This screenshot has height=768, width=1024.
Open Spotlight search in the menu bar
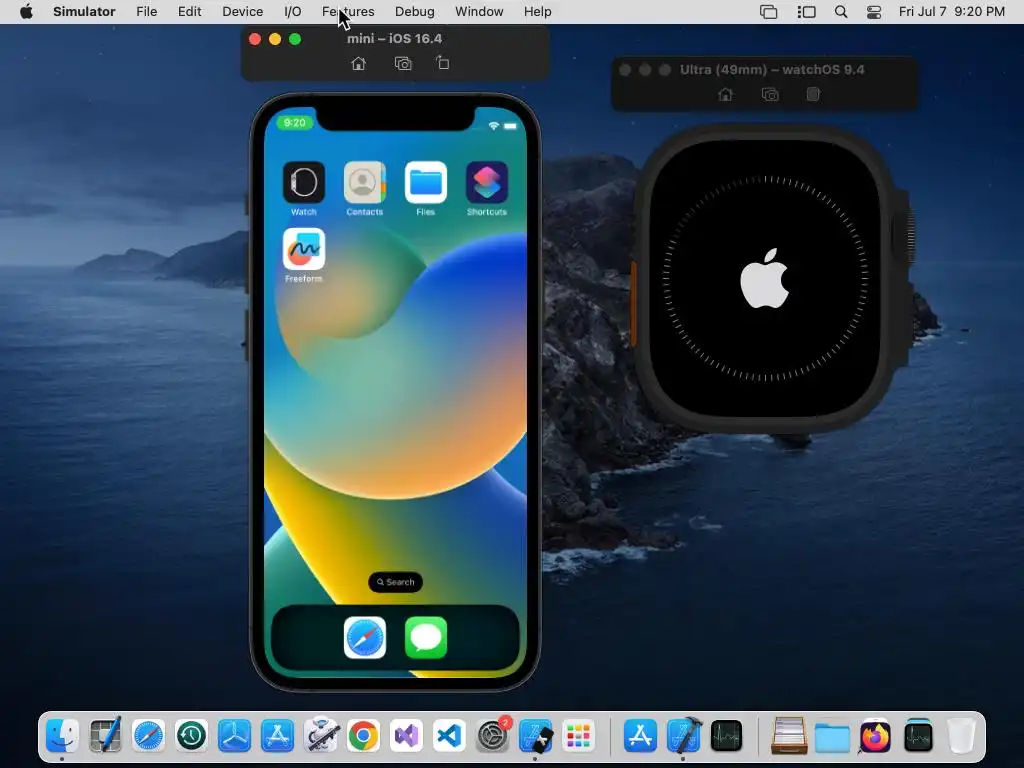pyautogui.click(x=841, y=12)
